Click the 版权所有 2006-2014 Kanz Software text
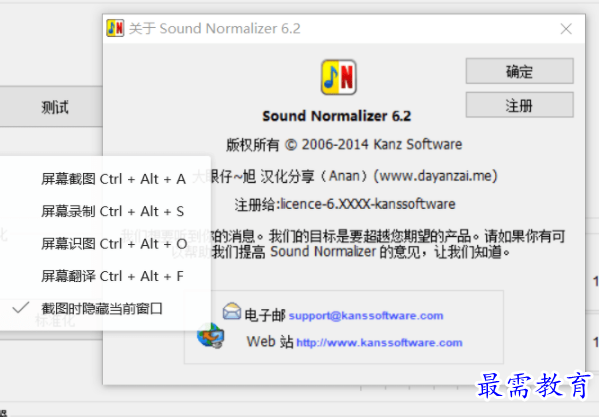The image size is (599, 417). pyautogui.click(x=344, y=144)
